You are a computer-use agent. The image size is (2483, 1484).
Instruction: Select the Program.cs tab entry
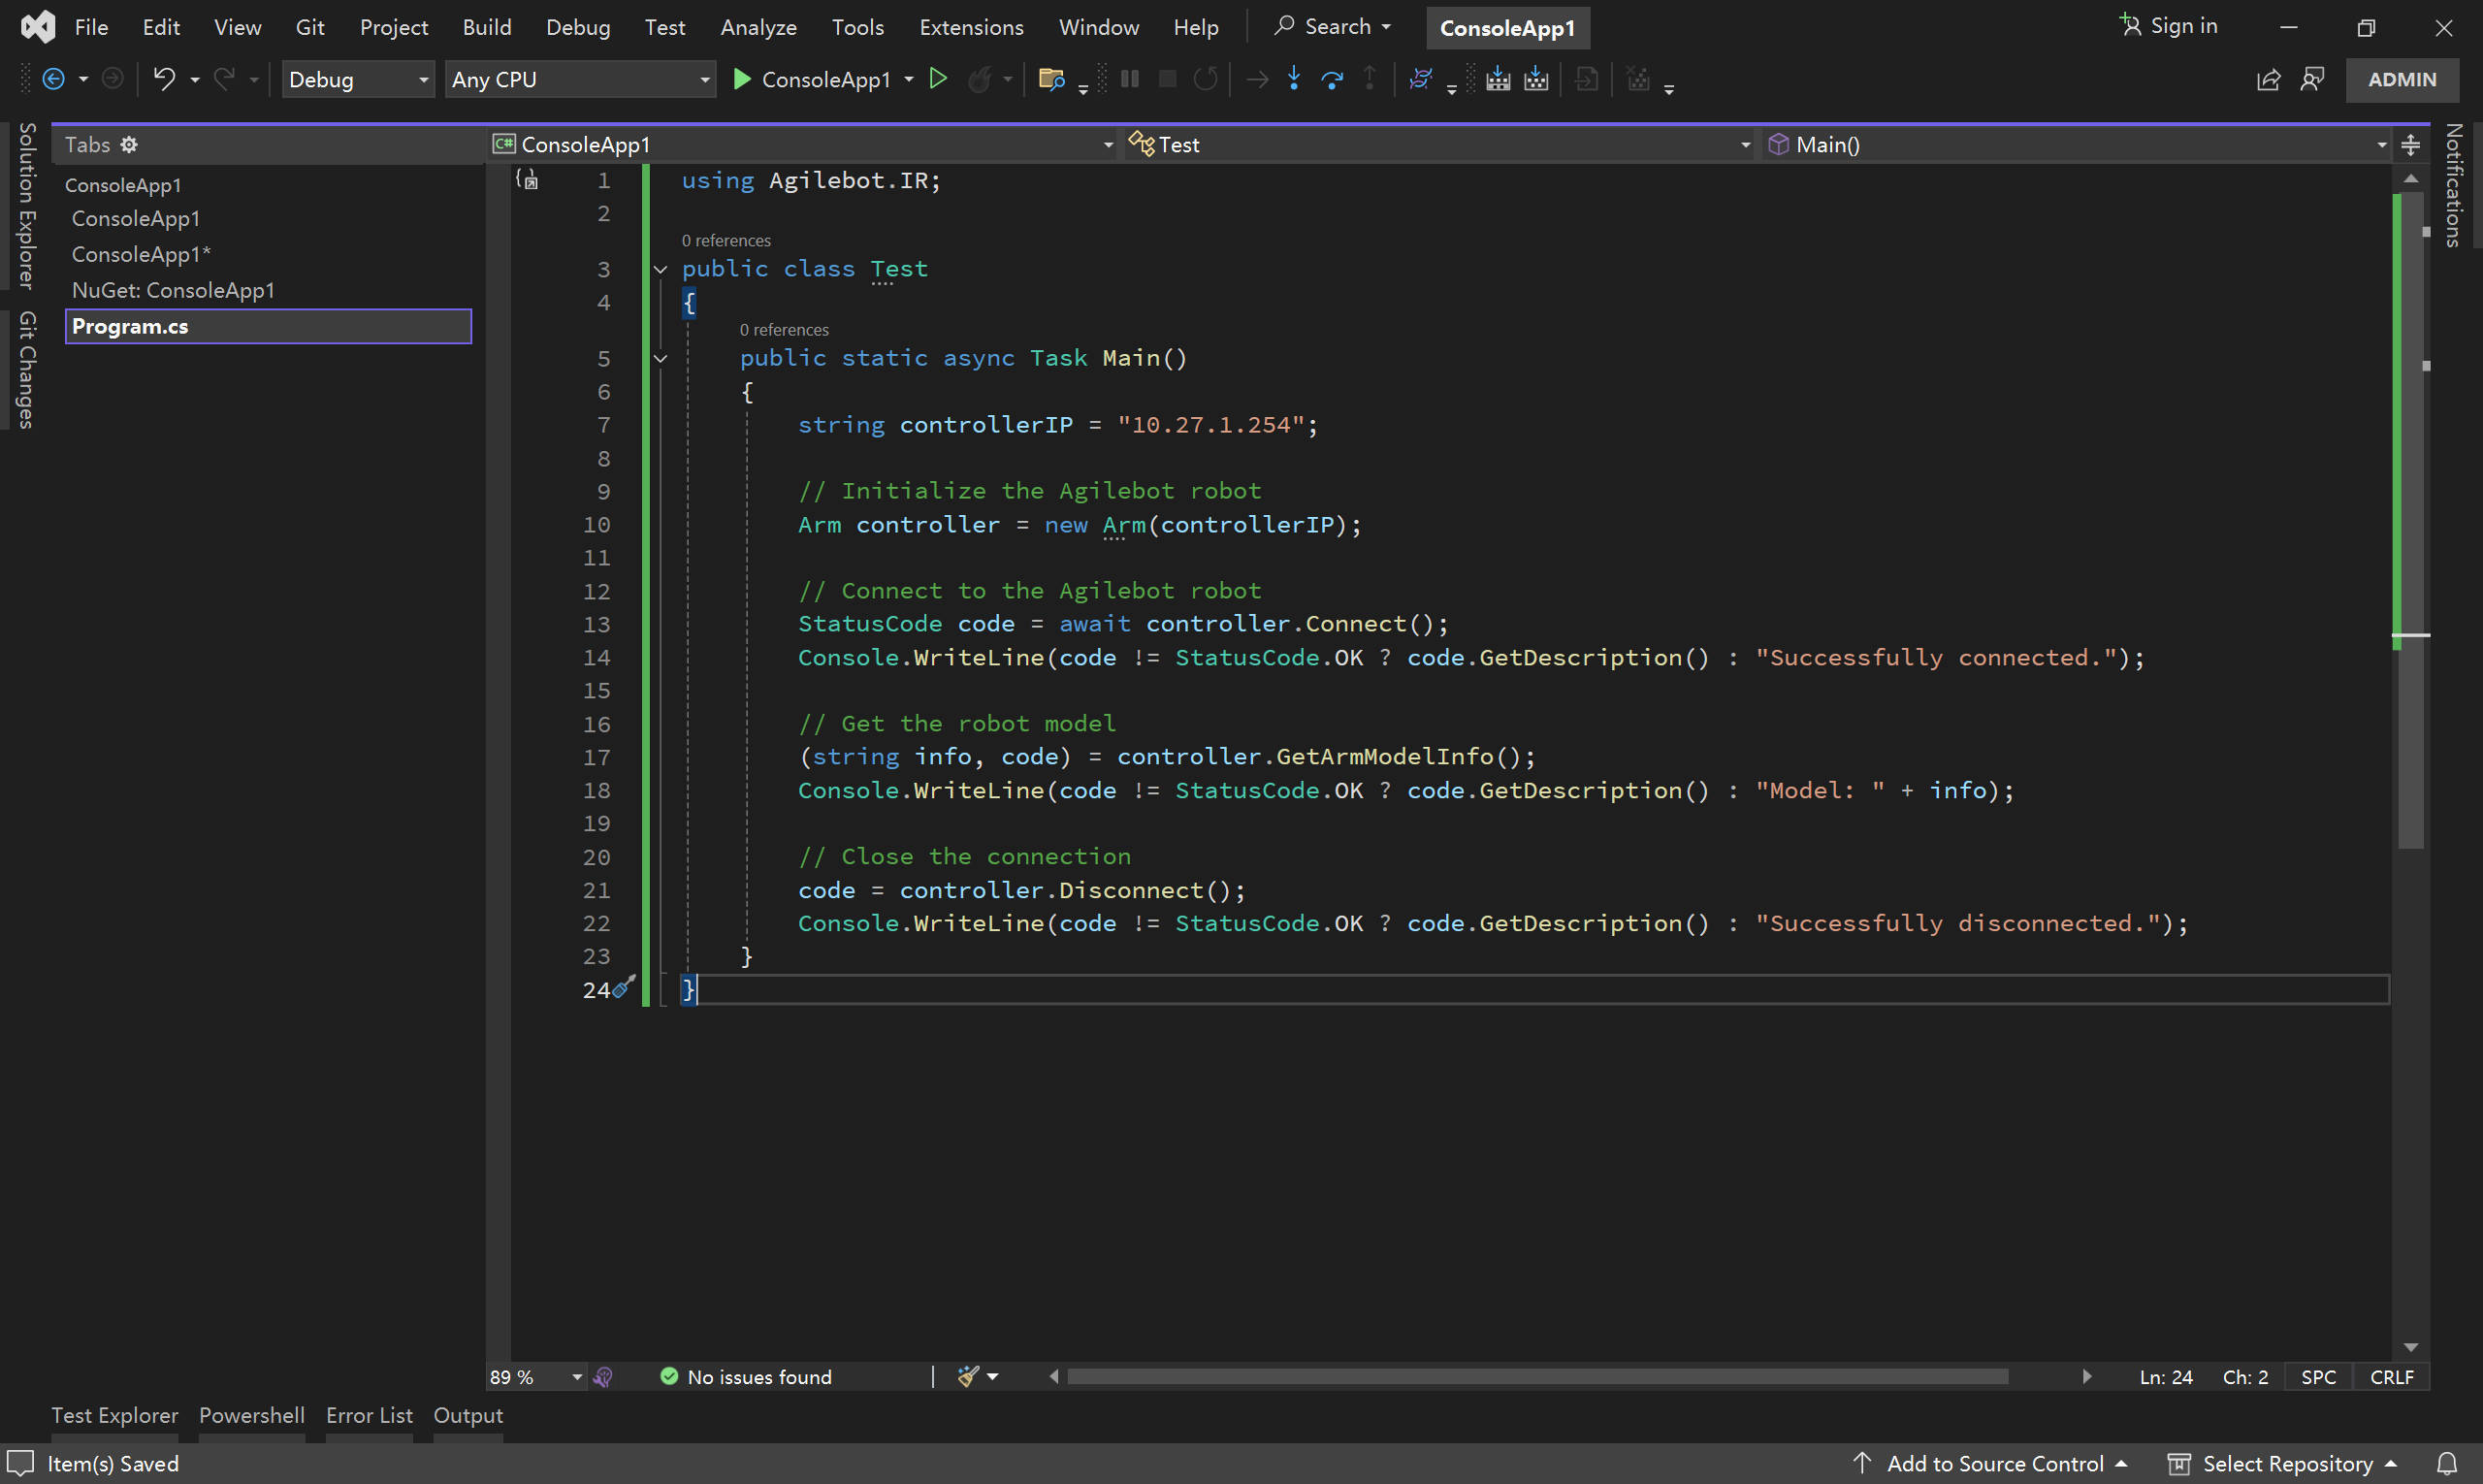(x=268, y=326)
